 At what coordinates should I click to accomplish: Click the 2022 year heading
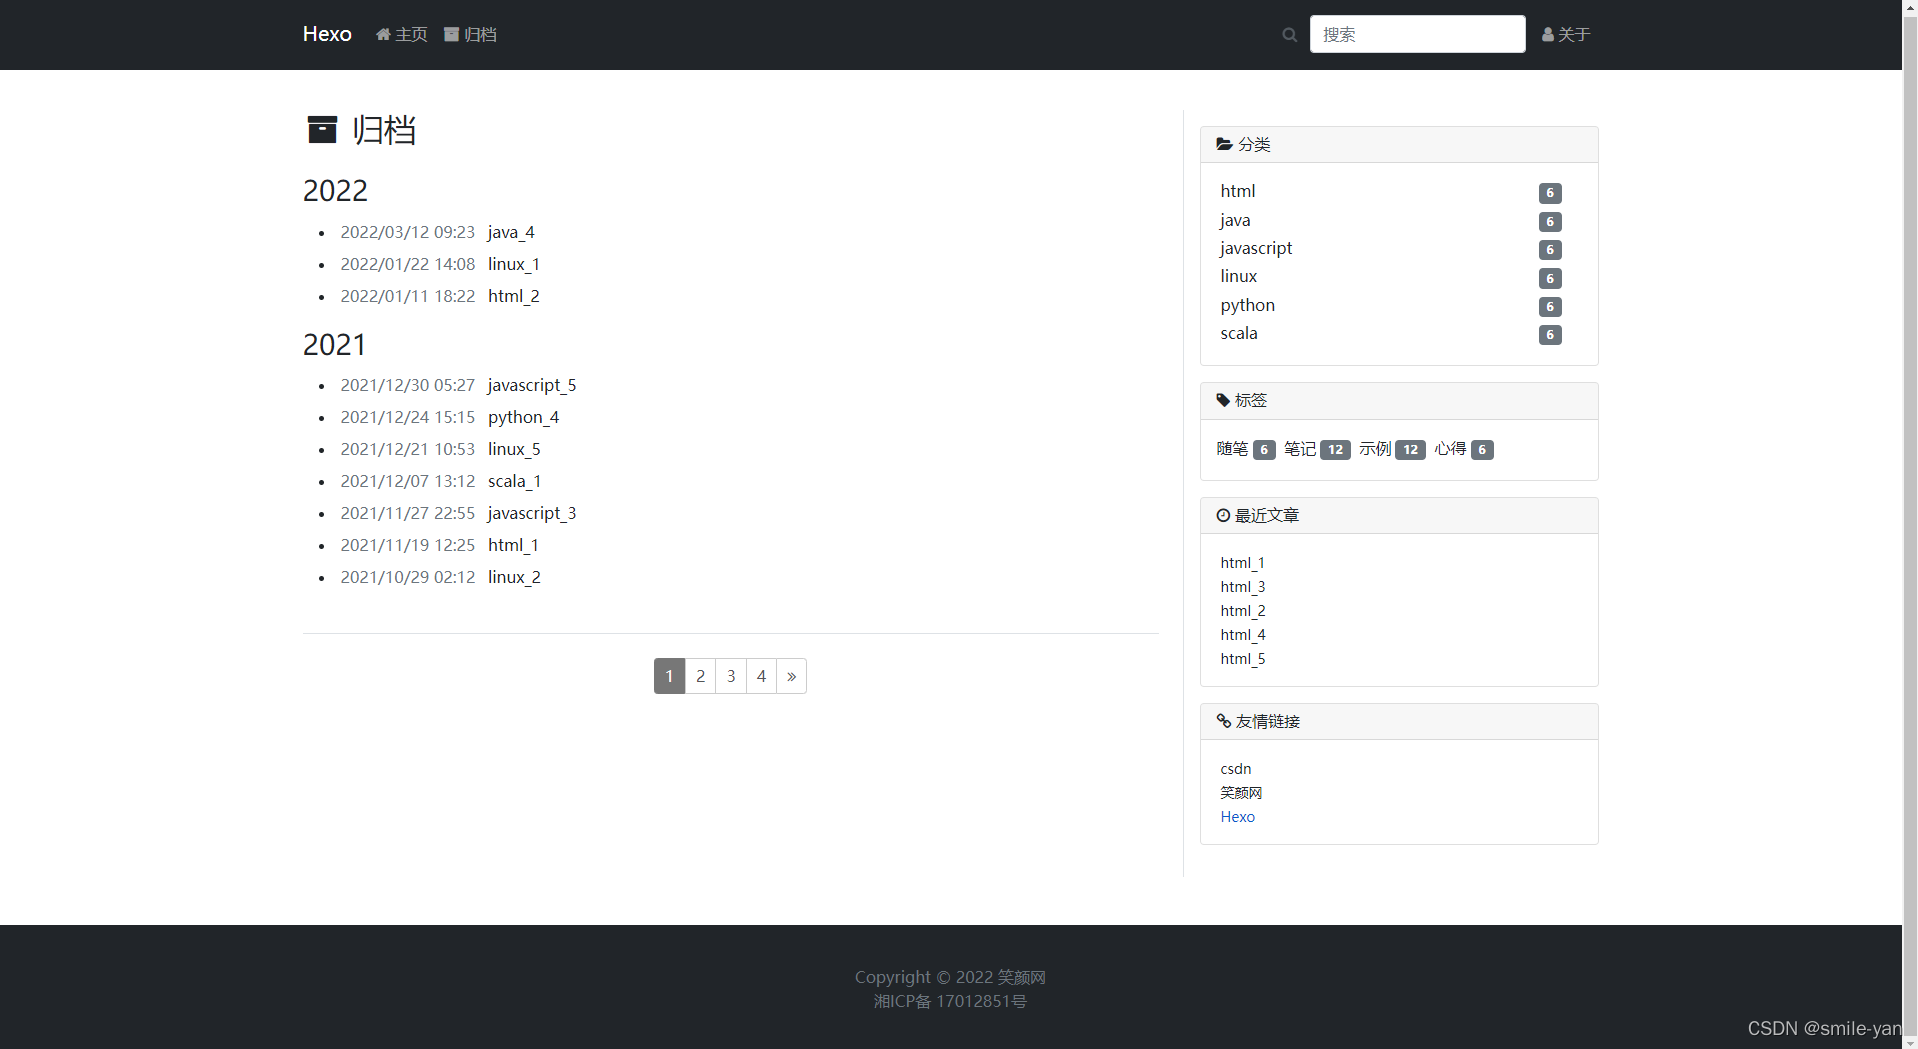[335, 190]
